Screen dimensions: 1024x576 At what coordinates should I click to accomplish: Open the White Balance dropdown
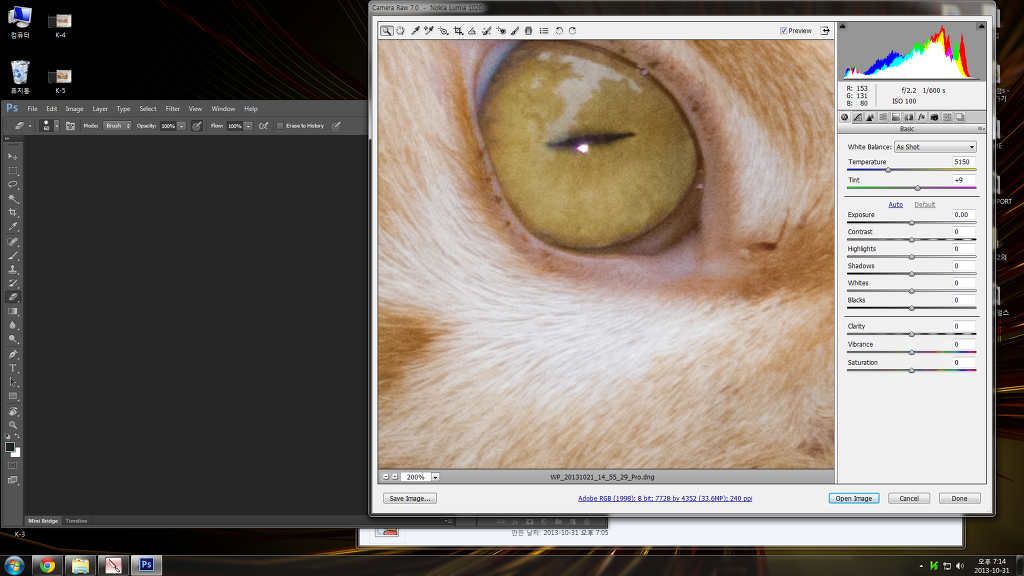pos(935,147)
